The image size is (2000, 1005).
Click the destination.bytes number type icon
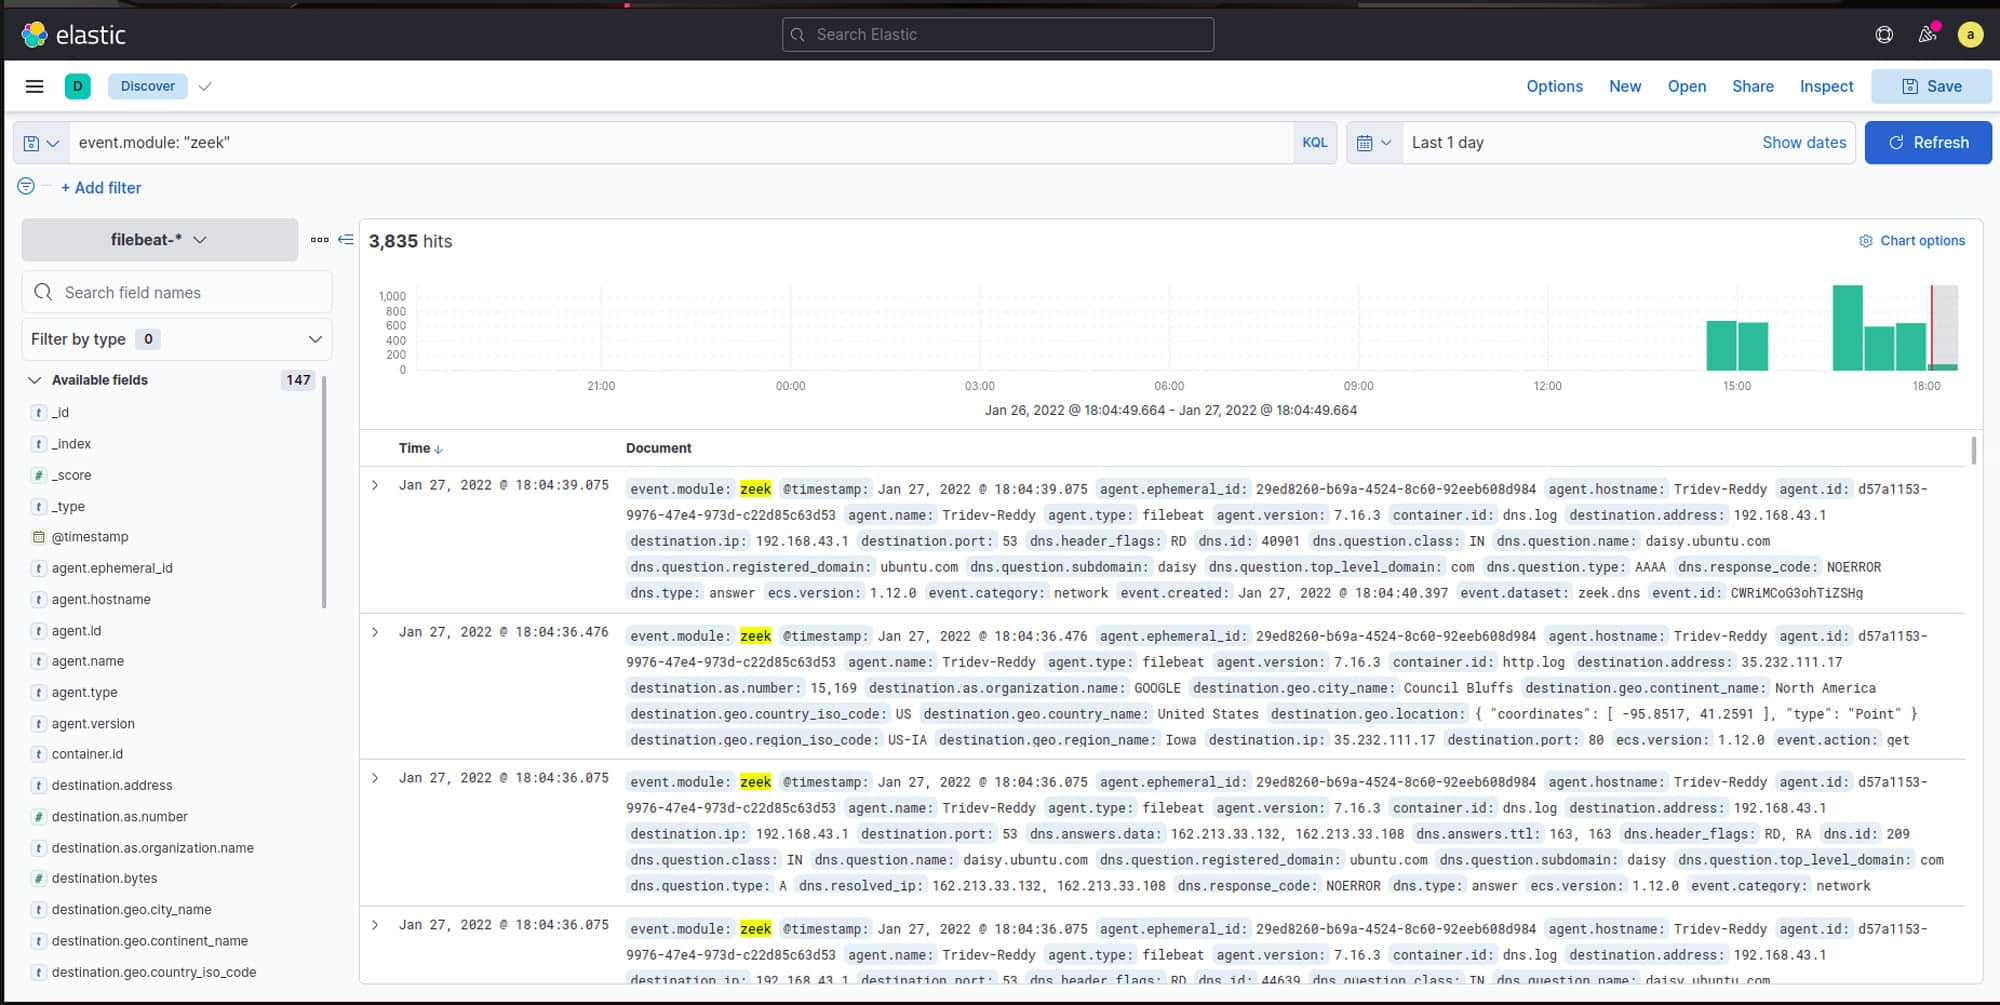39,879
